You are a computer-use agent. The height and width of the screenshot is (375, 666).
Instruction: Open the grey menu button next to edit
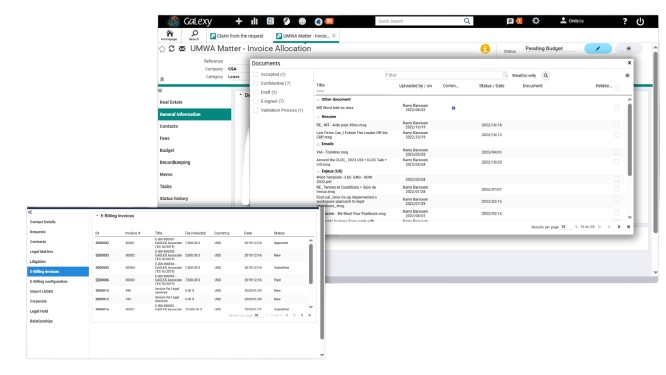point(629,48)
